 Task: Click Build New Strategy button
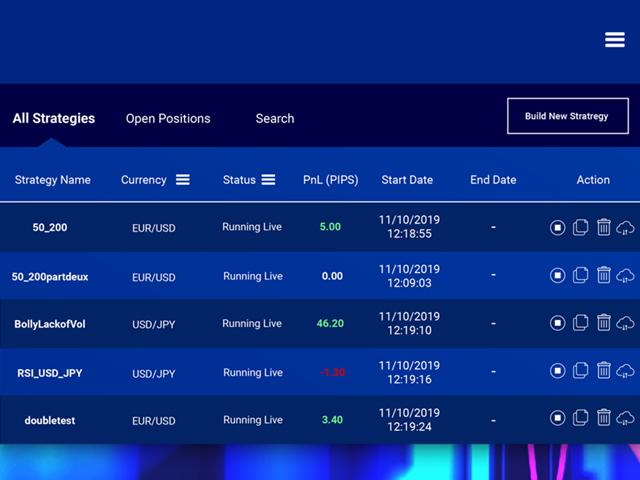click(566, 116)
